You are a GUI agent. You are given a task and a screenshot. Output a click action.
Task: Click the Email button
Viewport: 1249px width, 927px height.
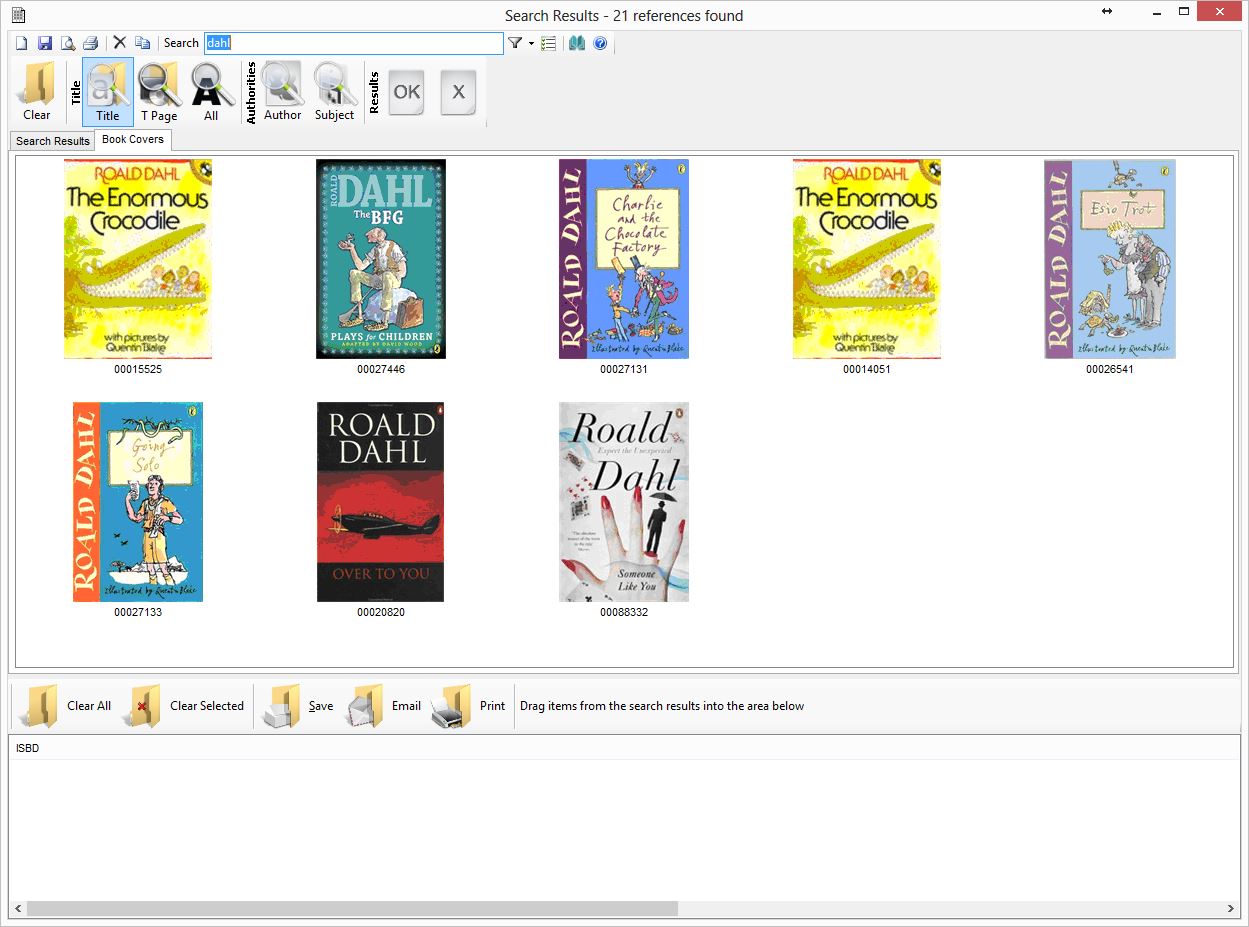point(383,706)
